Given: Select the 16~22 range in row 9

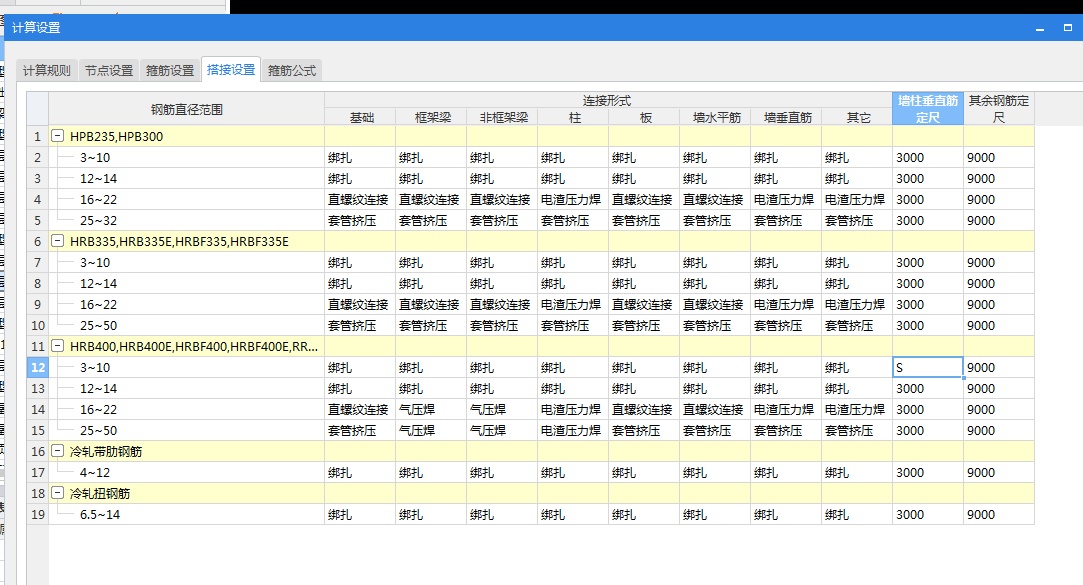Looking at the screenshot, I should click(98, 305).
